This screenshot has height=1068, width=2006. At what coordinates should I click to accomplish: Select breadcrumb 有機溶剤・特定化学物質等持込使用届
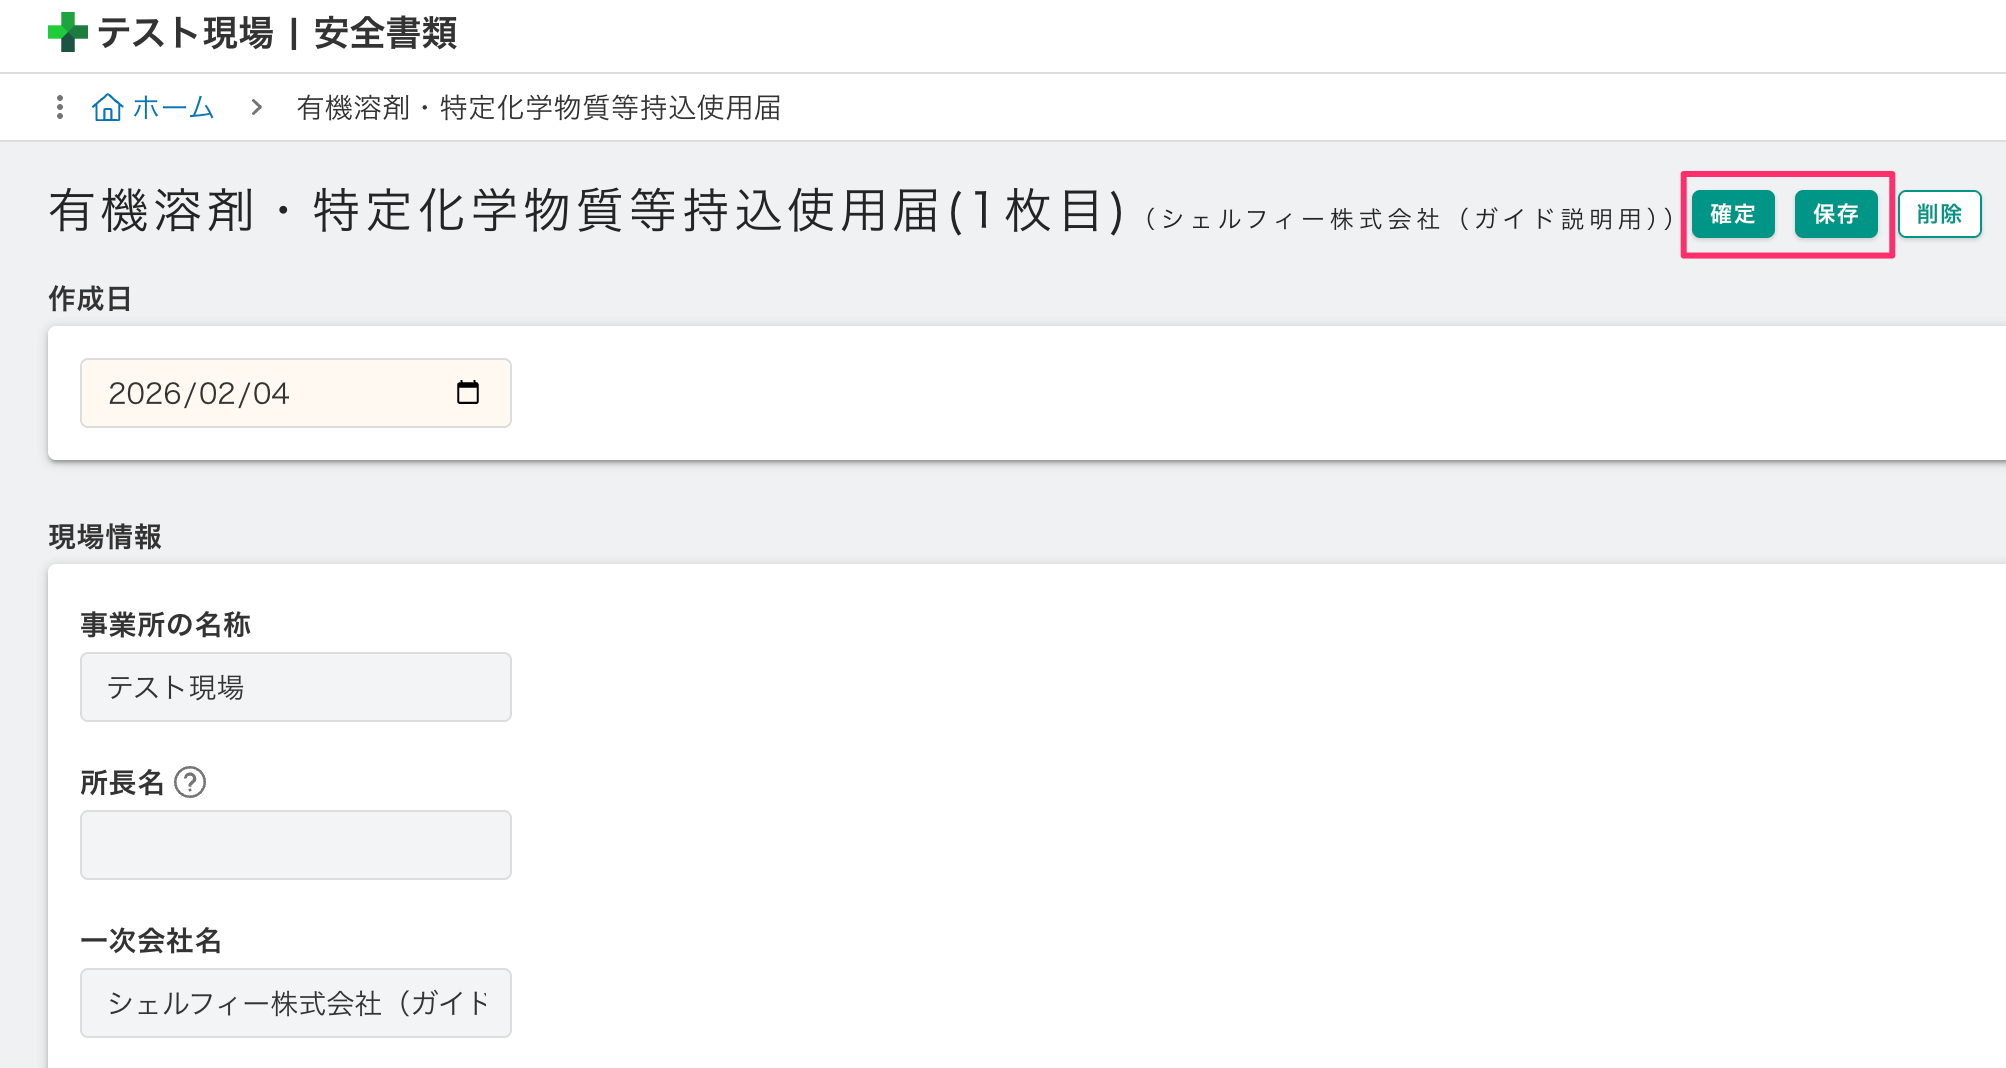click(x=538, y=107)
